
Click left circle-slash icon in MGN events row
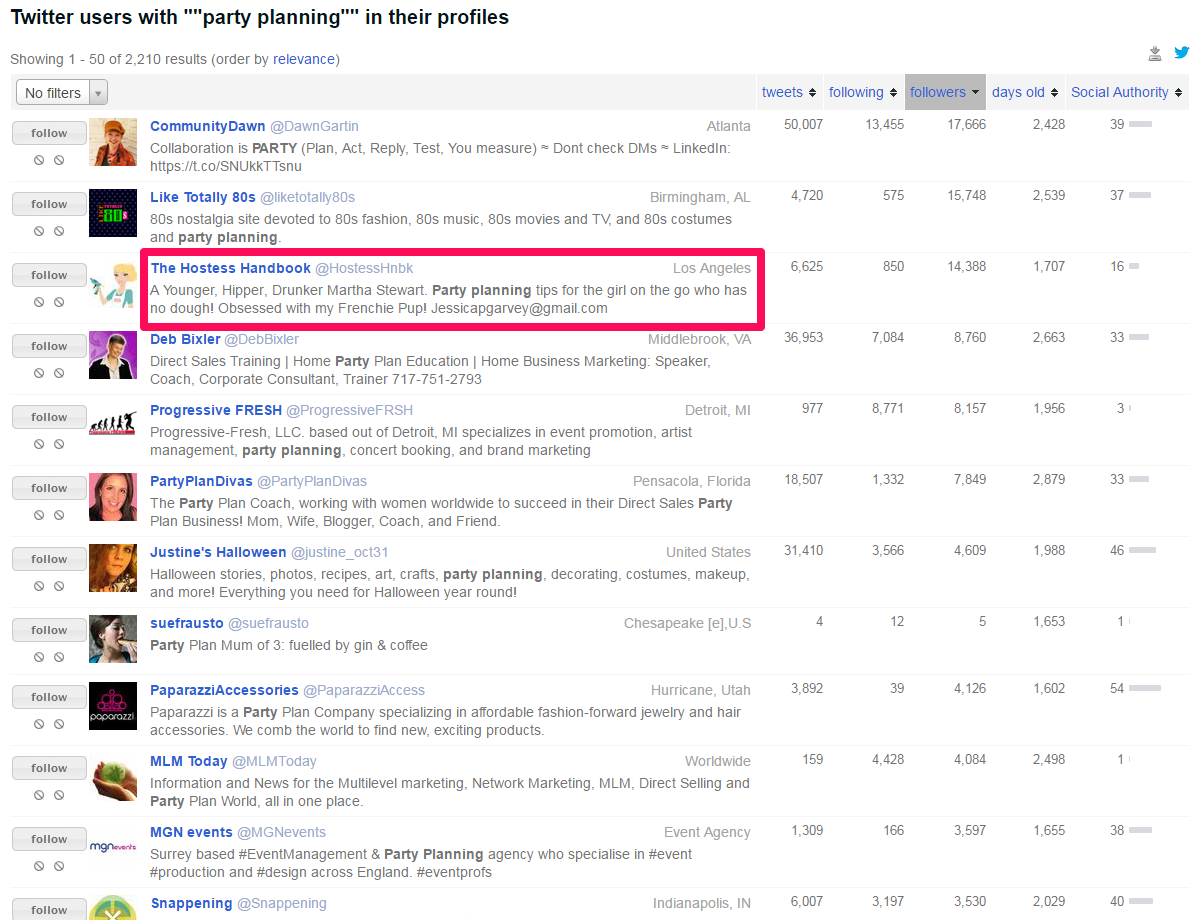pyautogui.click(x=39, y=866)
